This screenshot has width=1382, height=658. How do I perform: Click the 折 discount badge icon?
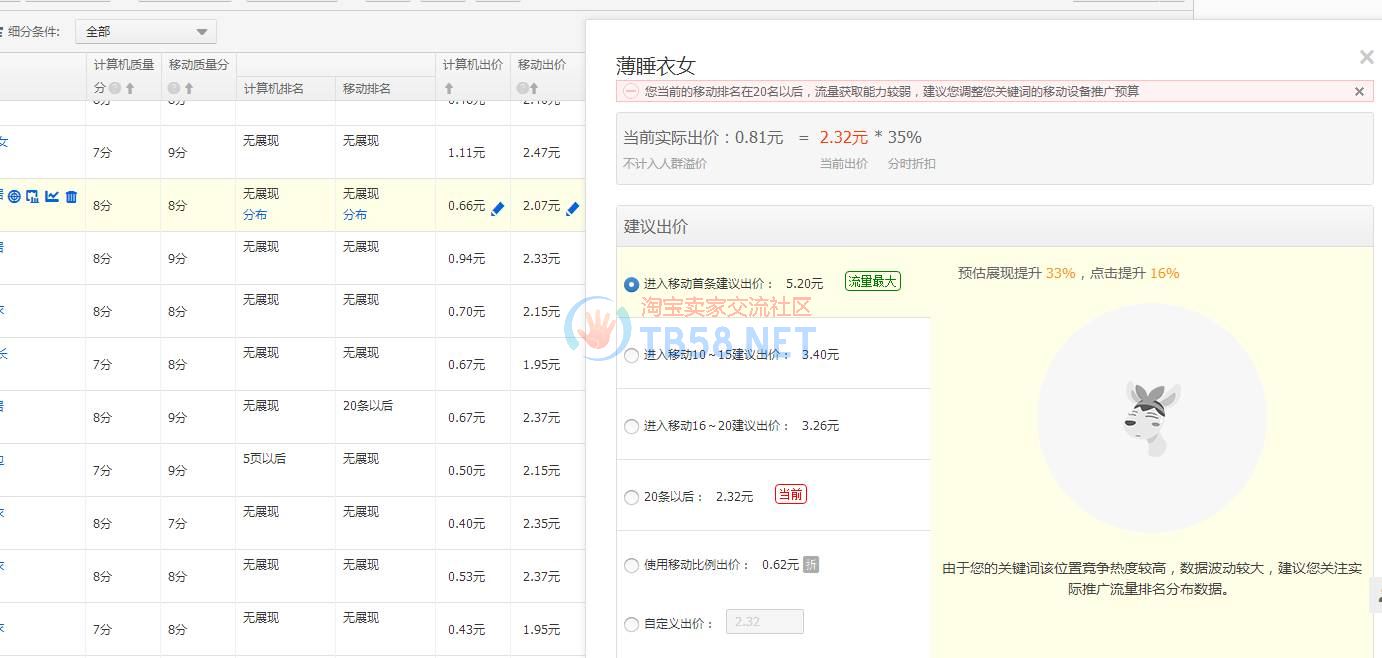(x=811, y=565)
